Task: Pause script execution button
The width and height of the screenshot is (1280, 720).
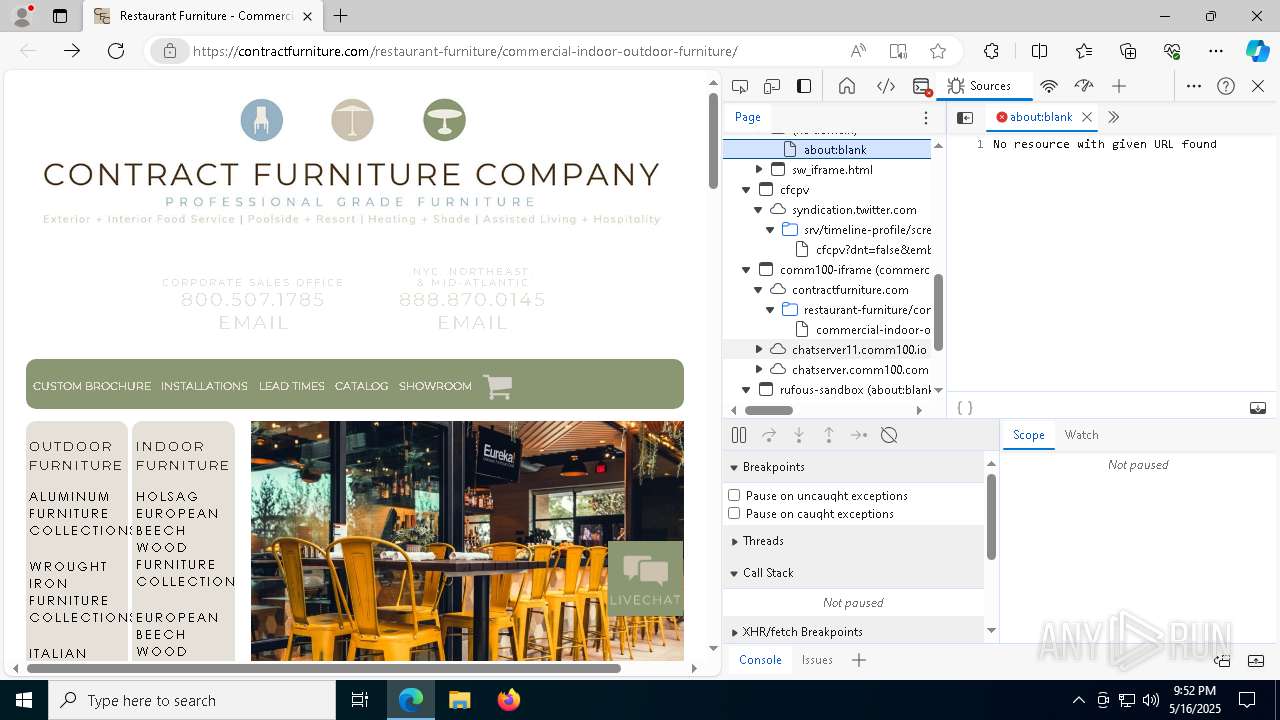Action: [739, 435]
